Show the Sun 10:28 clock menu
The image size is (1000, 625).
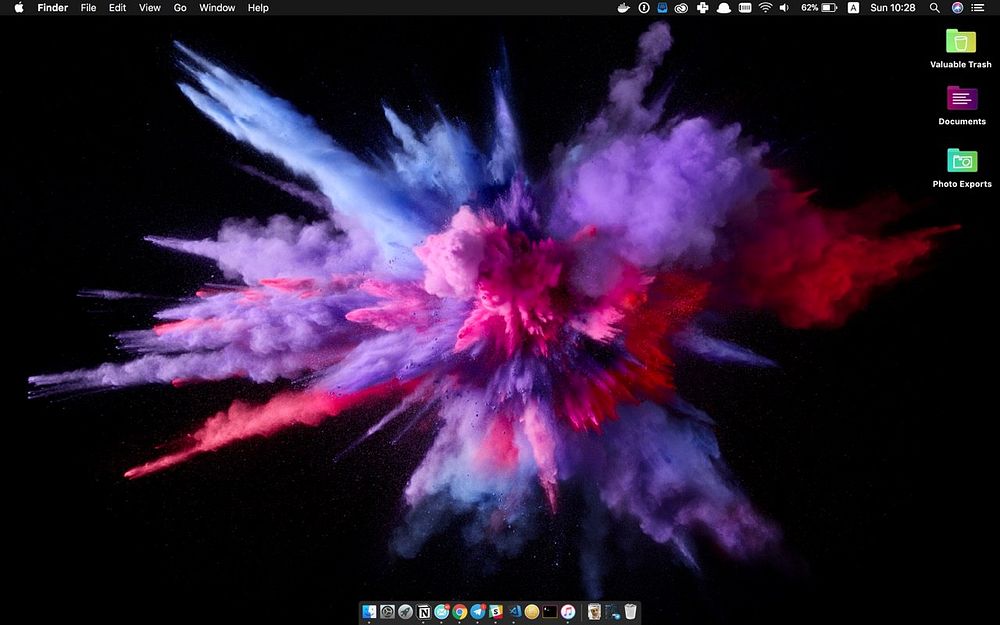893,8
